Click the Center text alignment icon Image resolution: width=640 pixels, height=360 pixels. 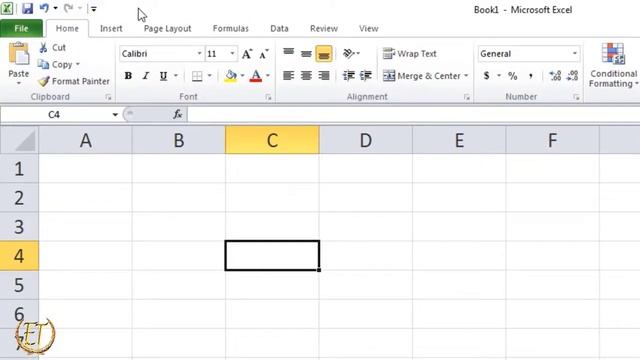[306, 76]
